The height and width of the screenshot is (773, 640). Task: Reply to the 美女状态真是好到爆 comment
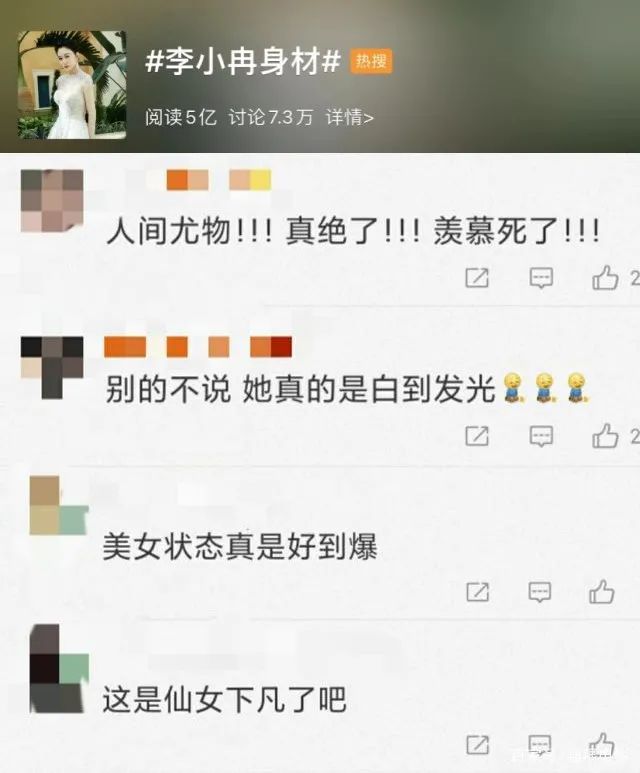(x=540, y=592)
